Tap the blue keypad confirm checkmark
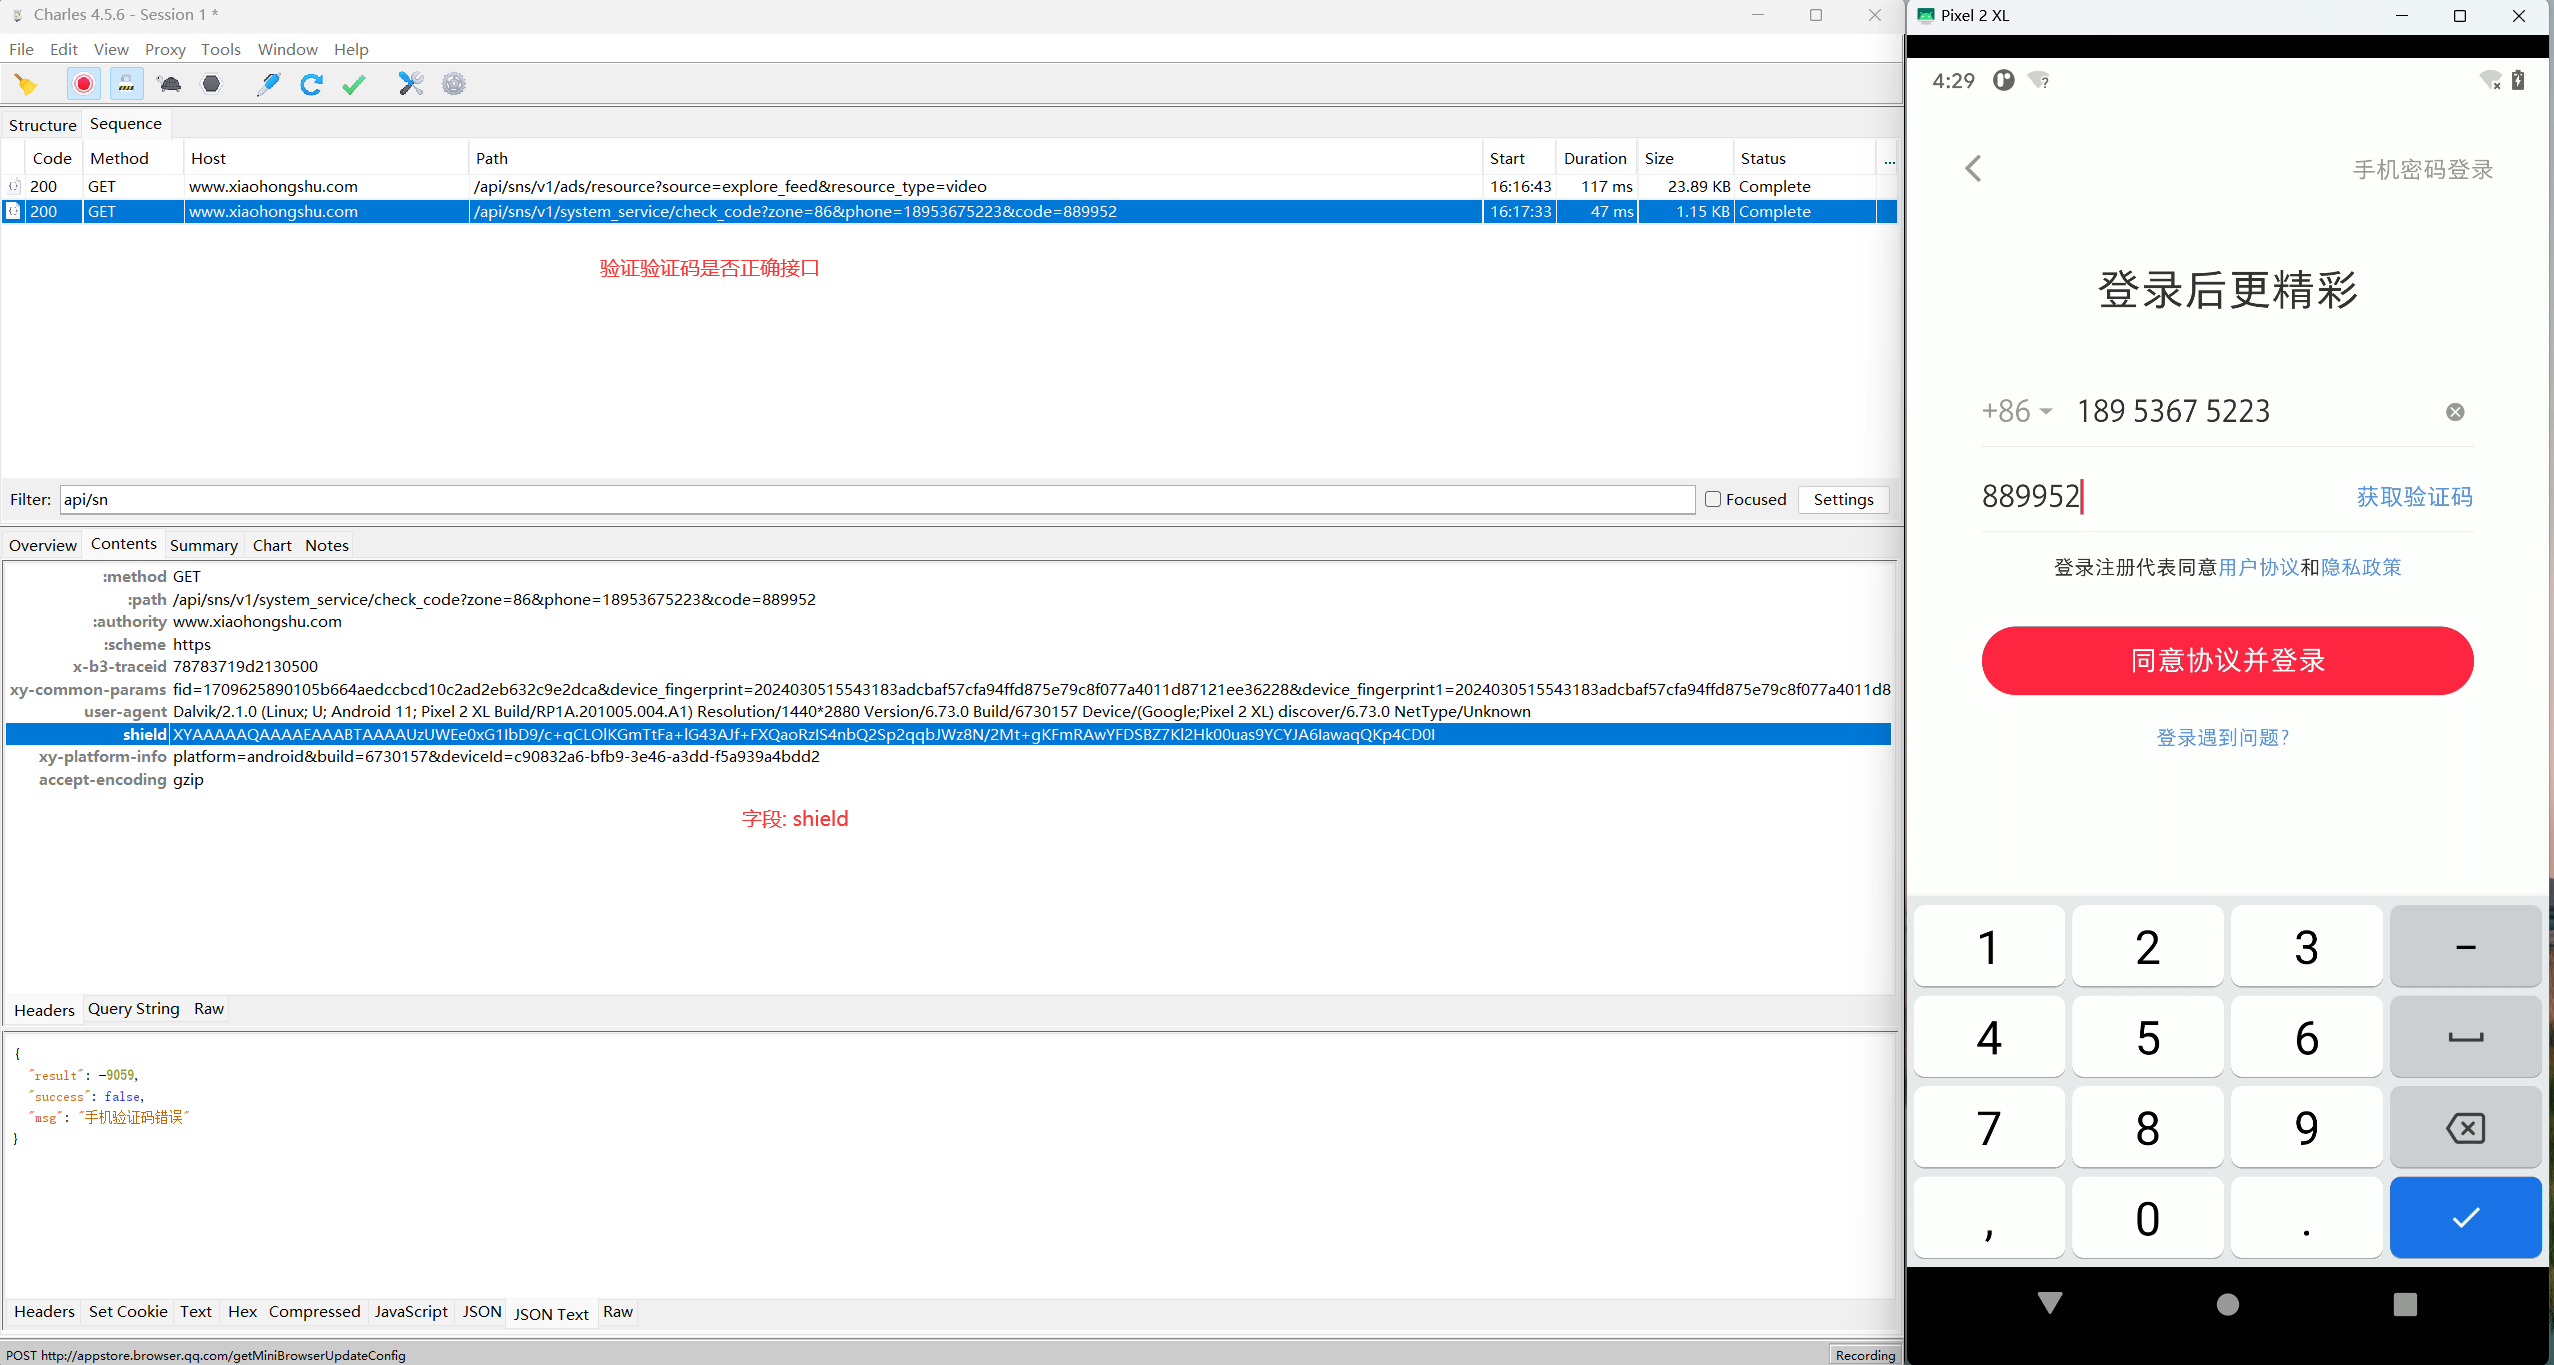The height and width of the screenshot is (1365, 2554). pos(2465,1217)
